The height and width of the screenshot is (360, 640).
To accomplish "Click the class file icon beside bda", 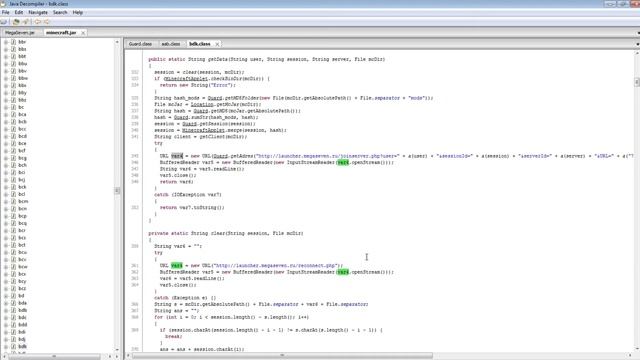I will [13, 303].
